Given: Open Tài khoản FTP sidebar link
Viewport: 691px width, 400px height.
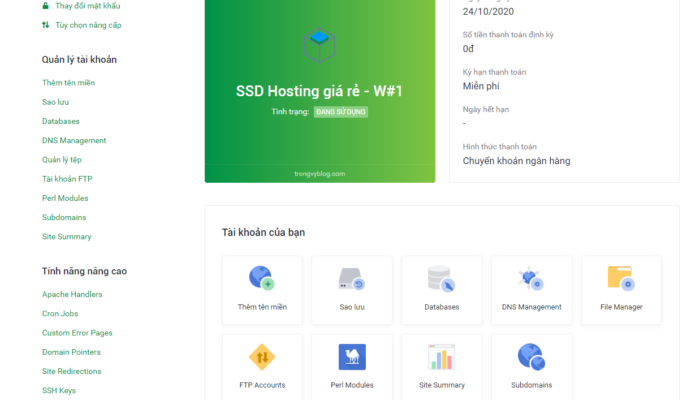Looking at the screenshot, I should [67, 179].
